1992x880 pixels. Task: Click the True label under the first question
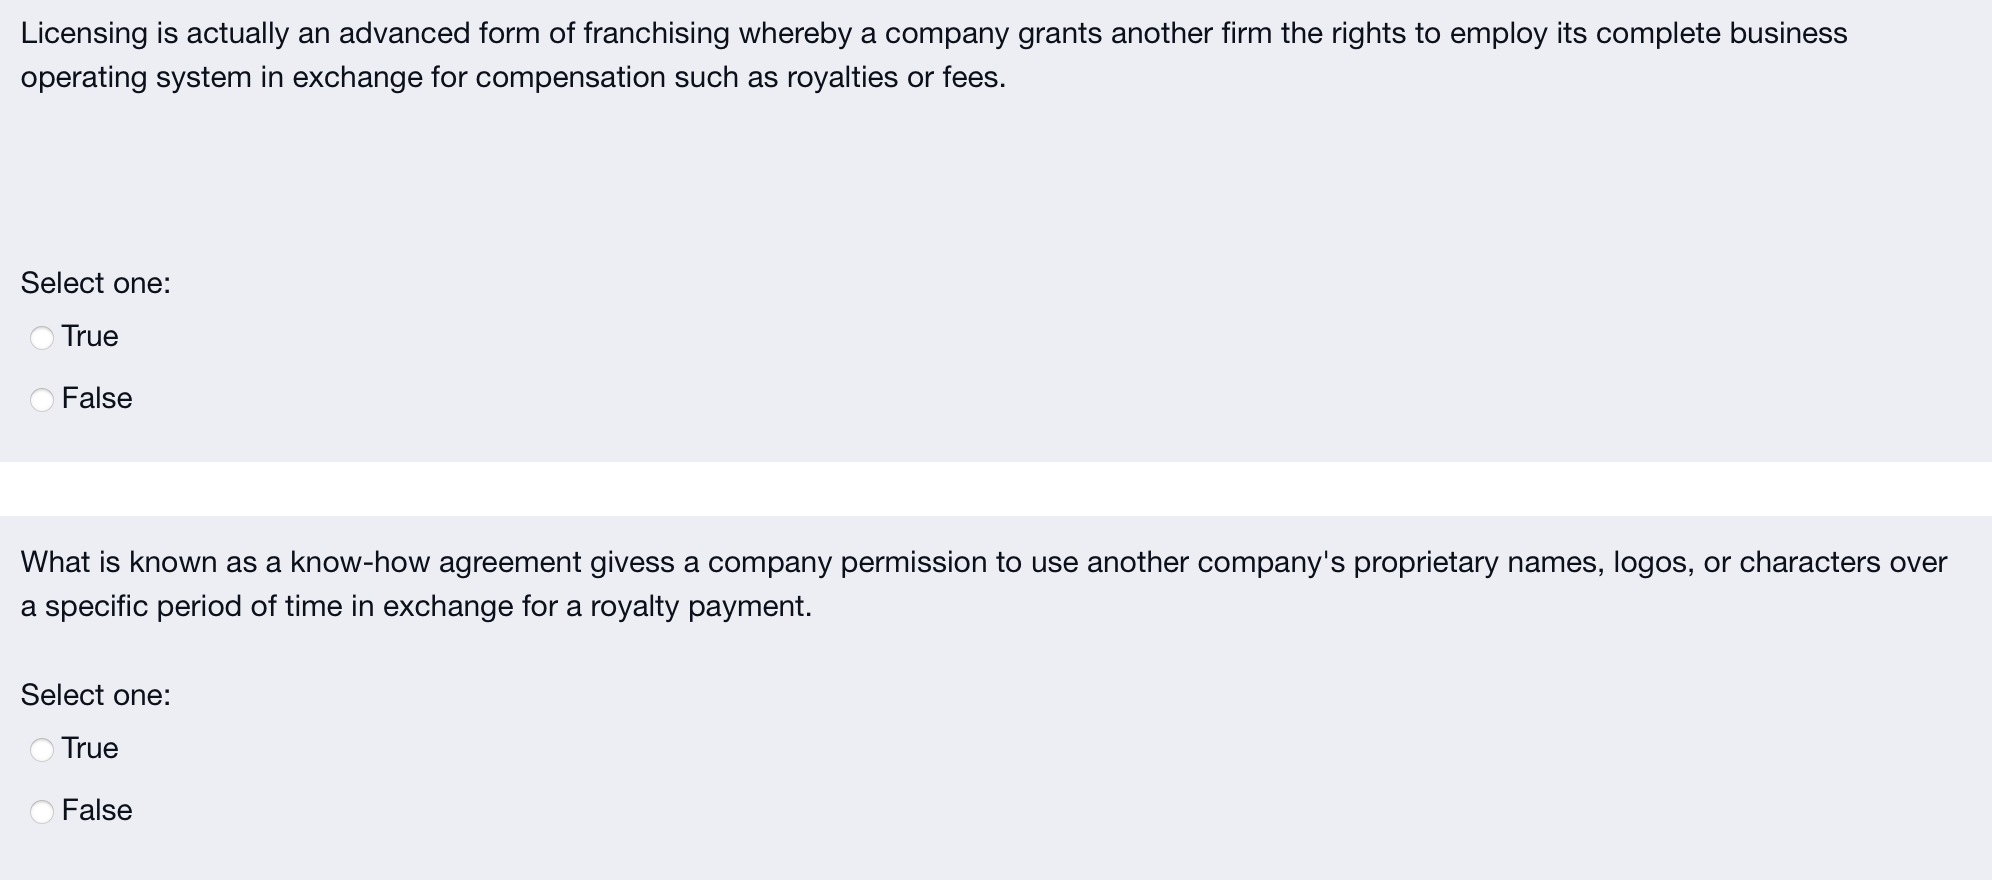tap(89, 337)
